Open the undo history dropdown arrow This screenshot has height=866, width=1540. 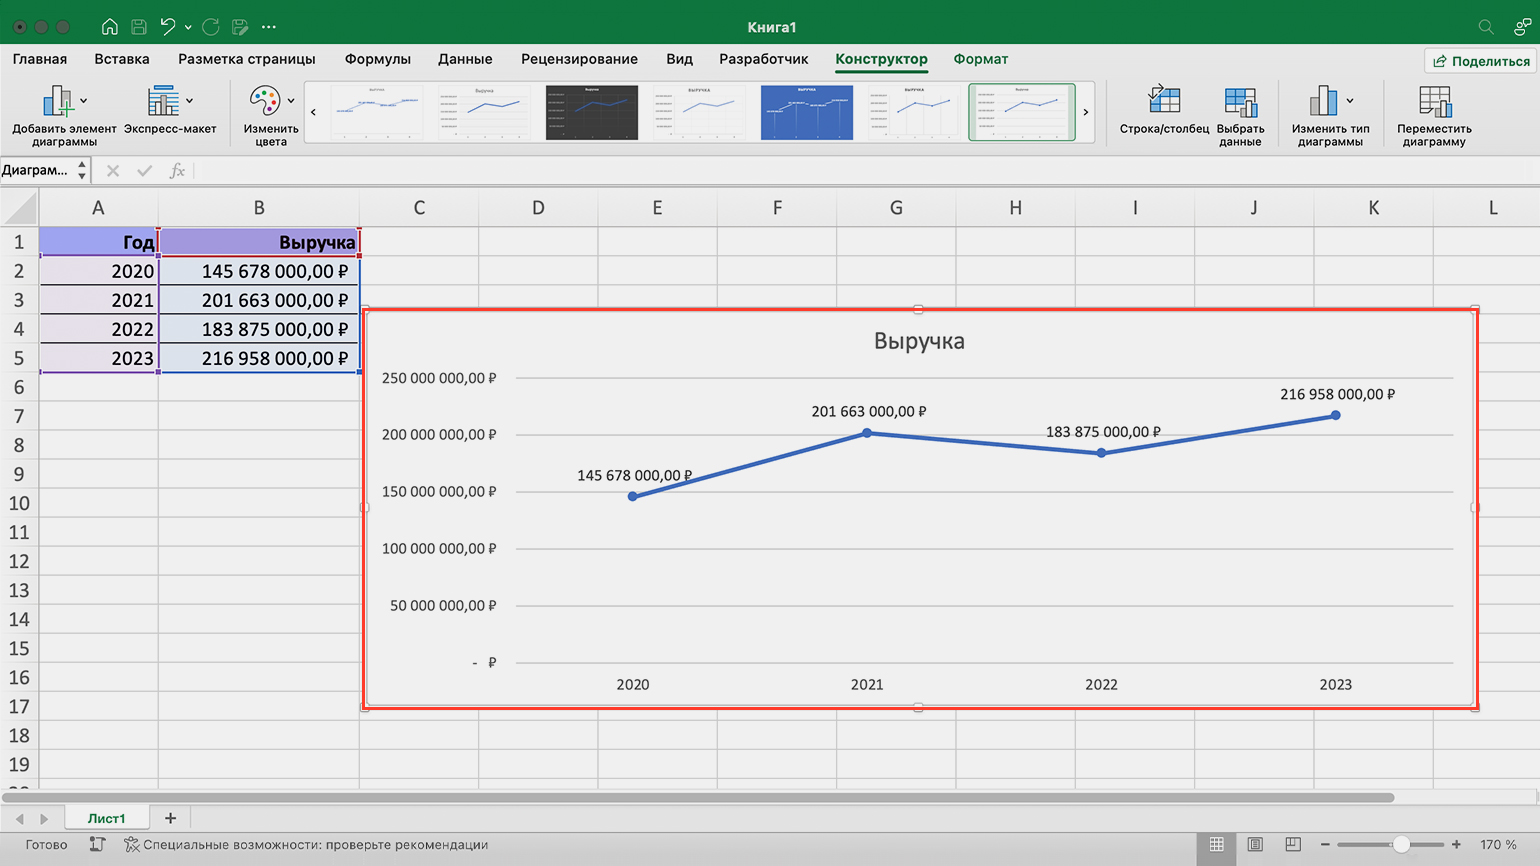pyautogui.click(x=188, y=27)
